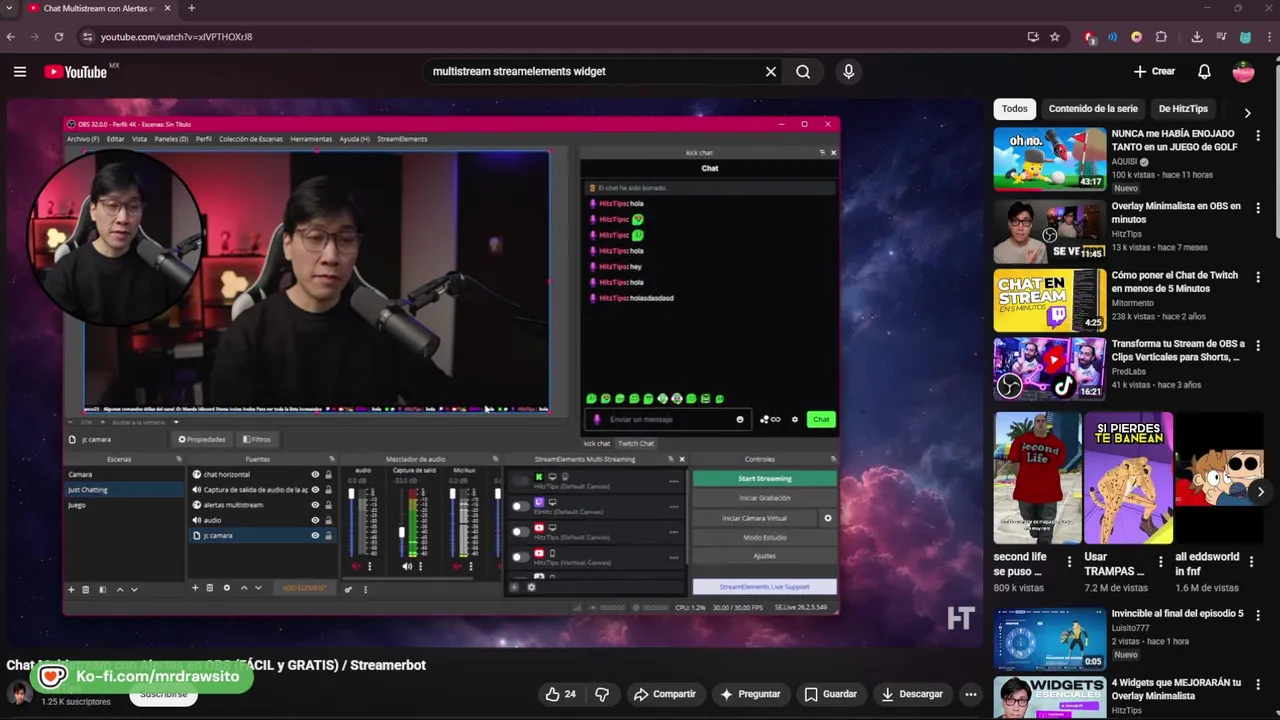Open the YouTube guide hamburger menu
Image resolution: width=1280 pixels, height=720 pixels.
coord(20,71)
